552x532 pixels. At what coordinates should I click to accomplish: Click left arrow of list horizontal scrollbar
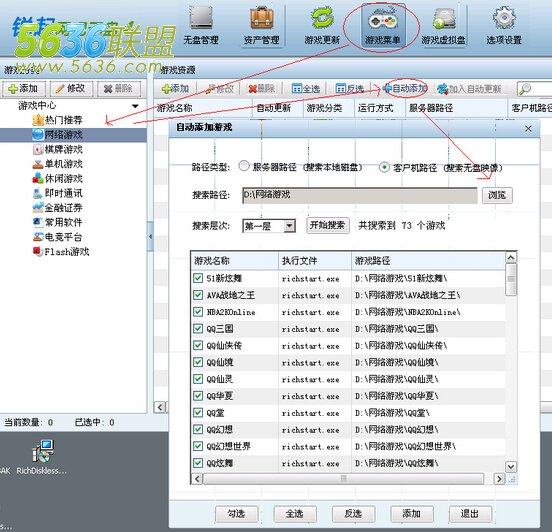pyautogui.click(x=197, y=479)
